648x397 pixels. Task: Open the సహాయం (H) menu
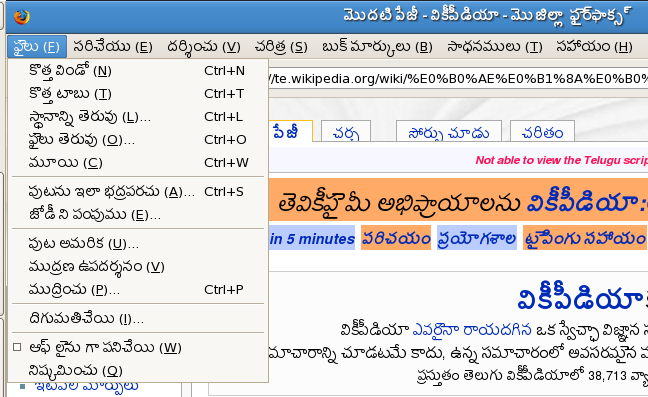(594, 47)
